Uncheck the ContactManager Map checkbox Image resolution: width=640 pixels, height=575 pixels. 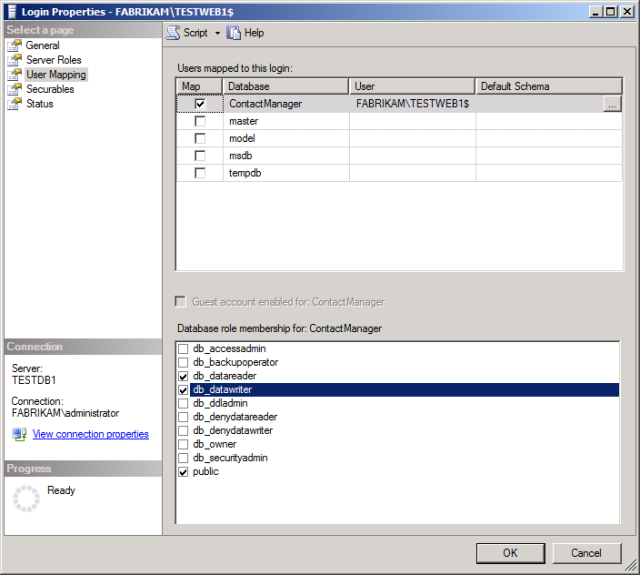[200, 103]
